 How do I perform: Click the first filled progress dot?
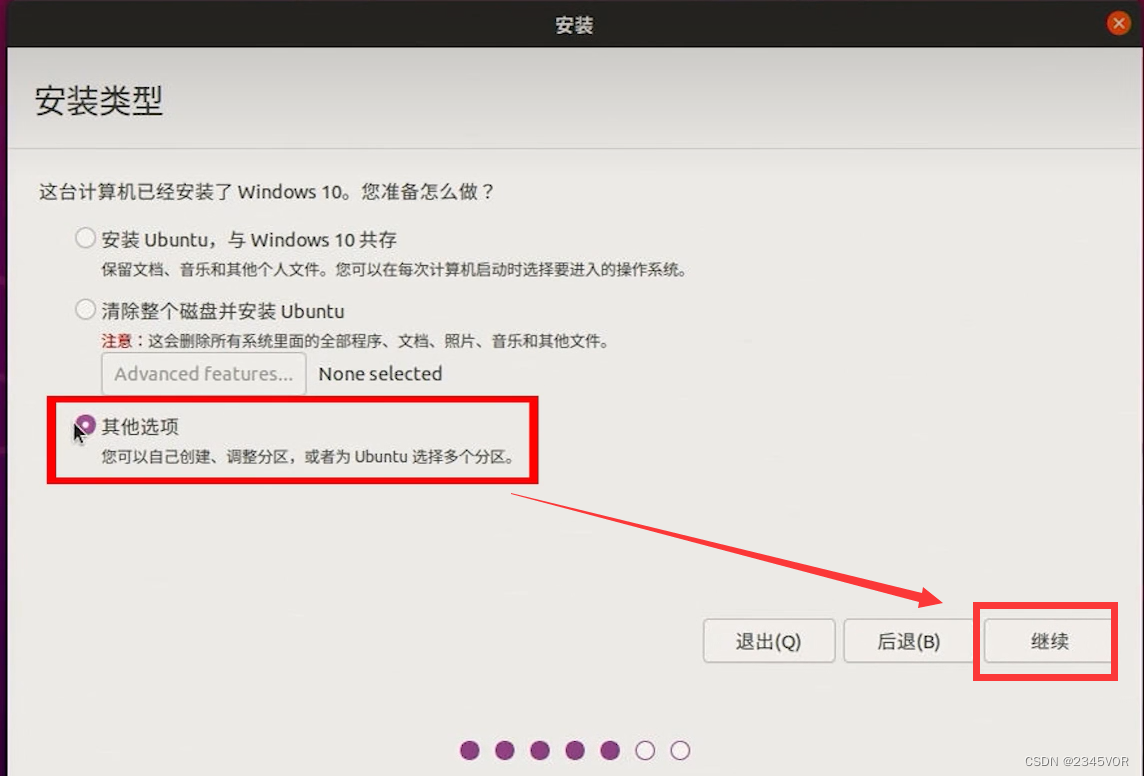[470, 750]
